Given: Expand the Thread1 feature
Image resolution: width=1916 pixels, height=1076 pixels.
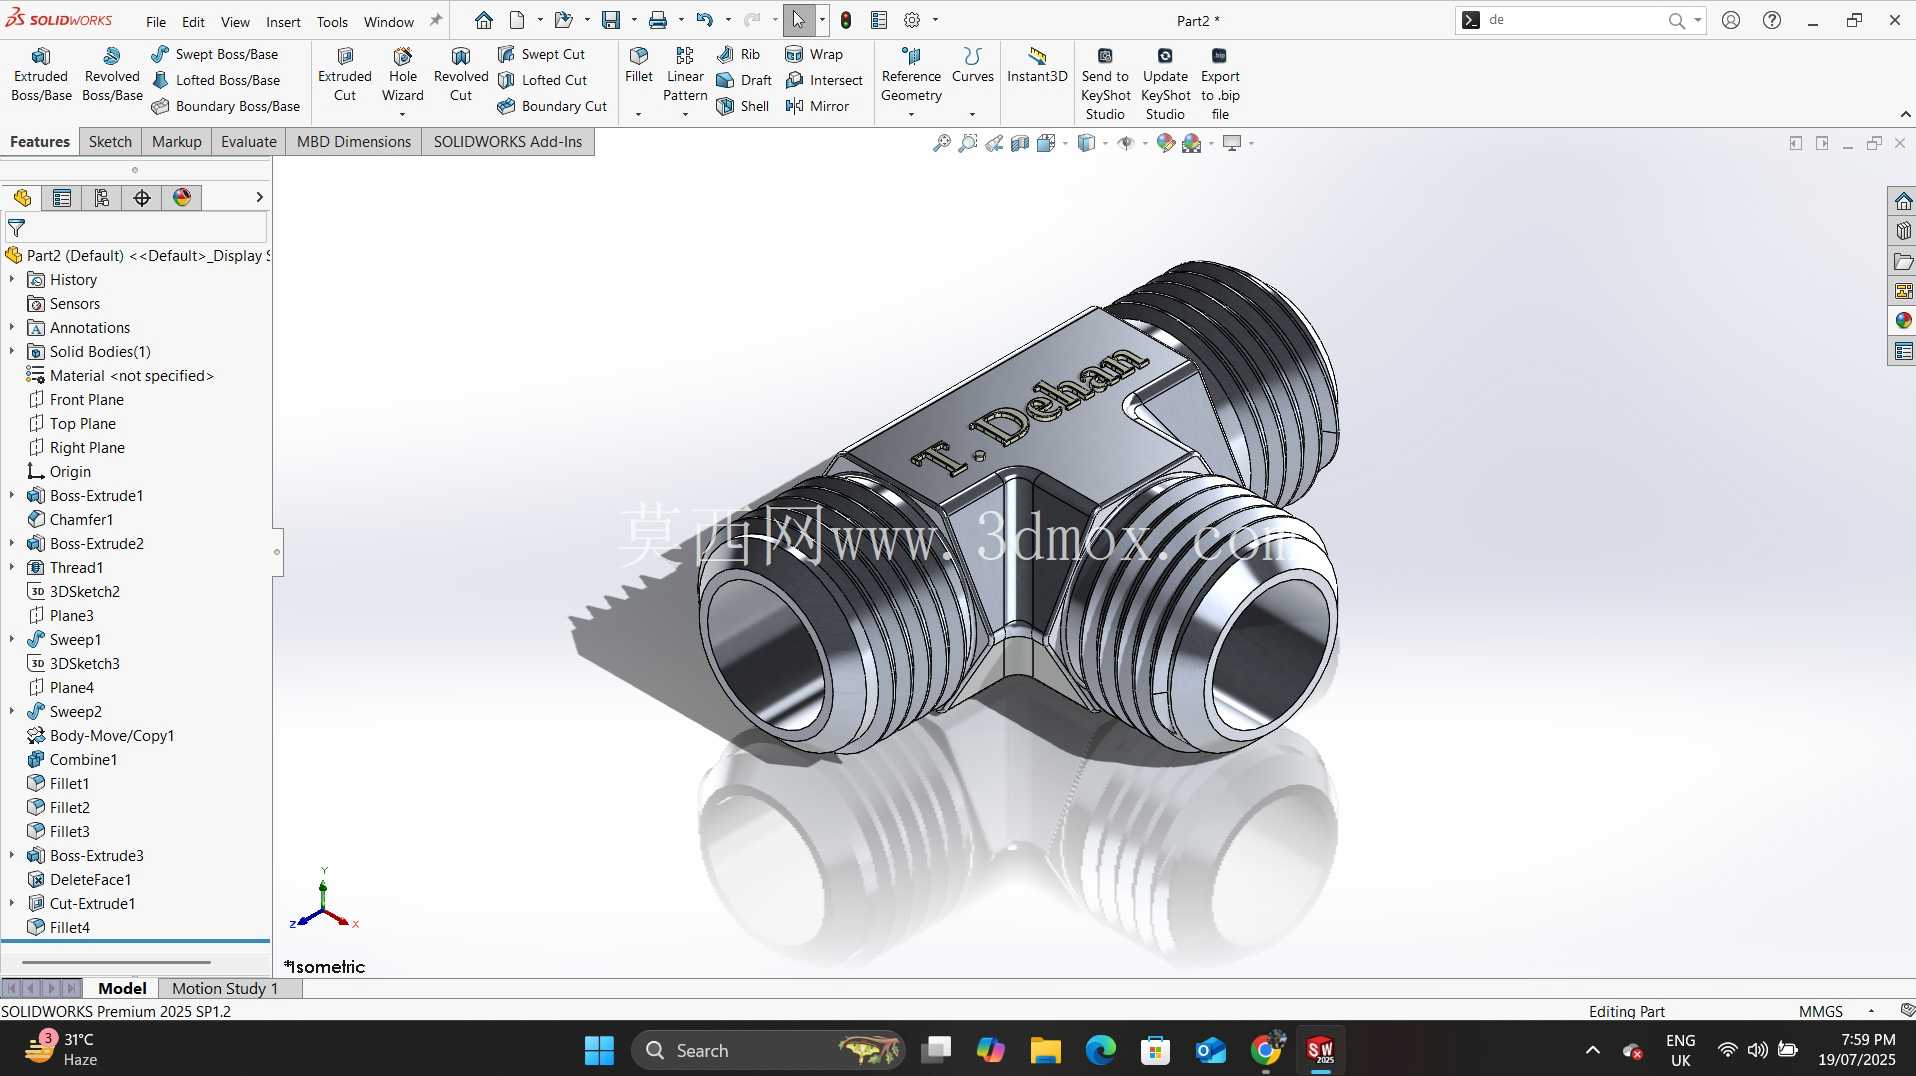Looking at the screenshot, I should [x=11, y=568].
